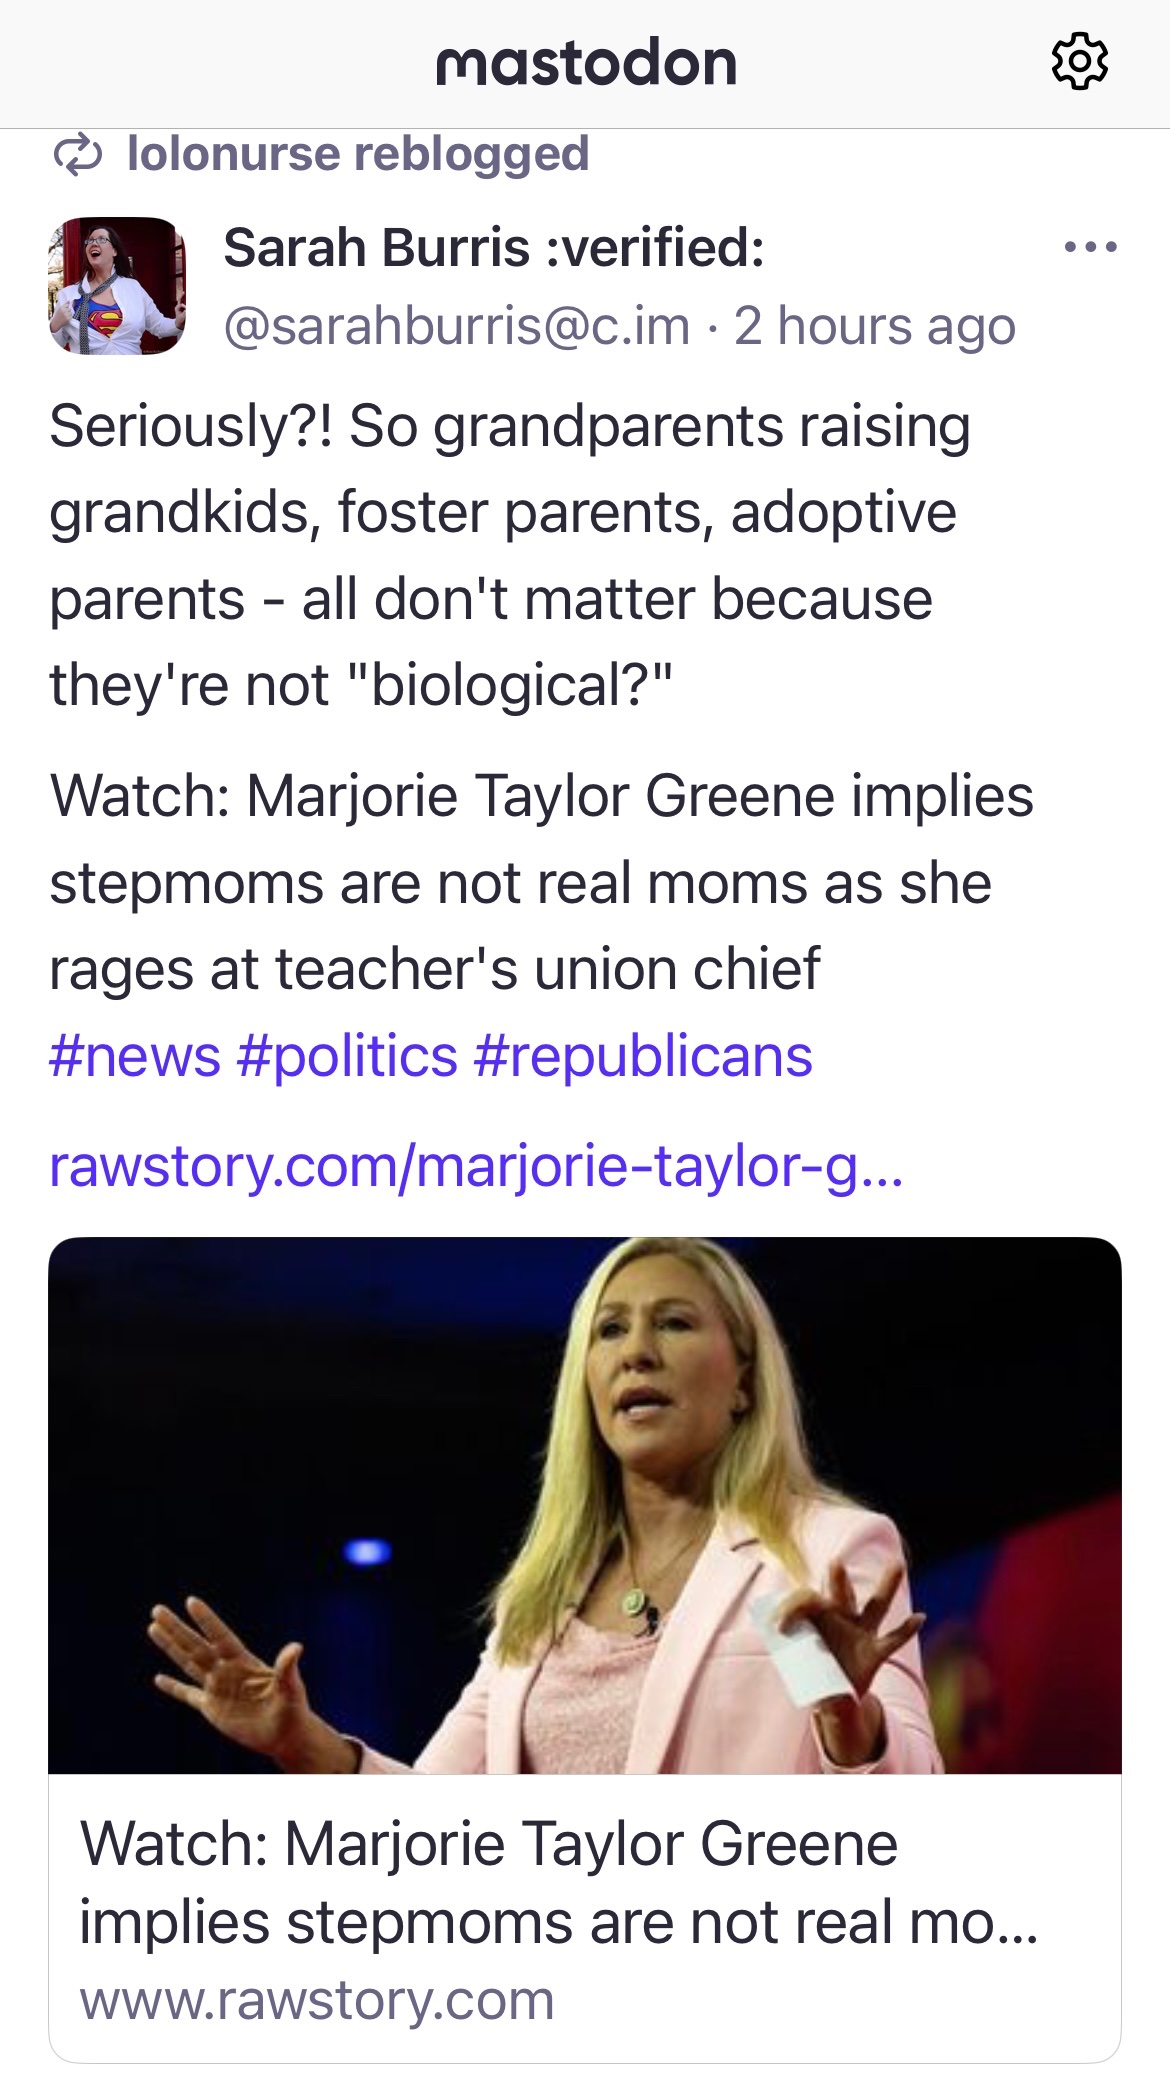Tap the 'Seriously?!' post text paragraph
The image size is (1170, 2084).
coord(509,555)
